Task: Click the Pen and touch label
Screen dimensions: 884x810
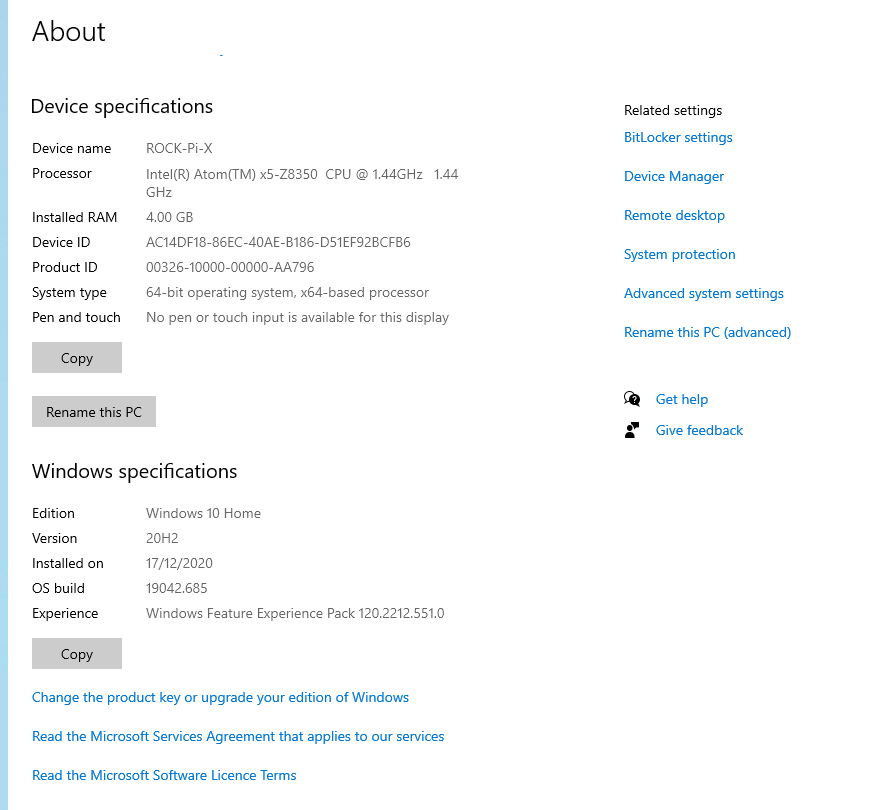Action: tap(76, 317)
